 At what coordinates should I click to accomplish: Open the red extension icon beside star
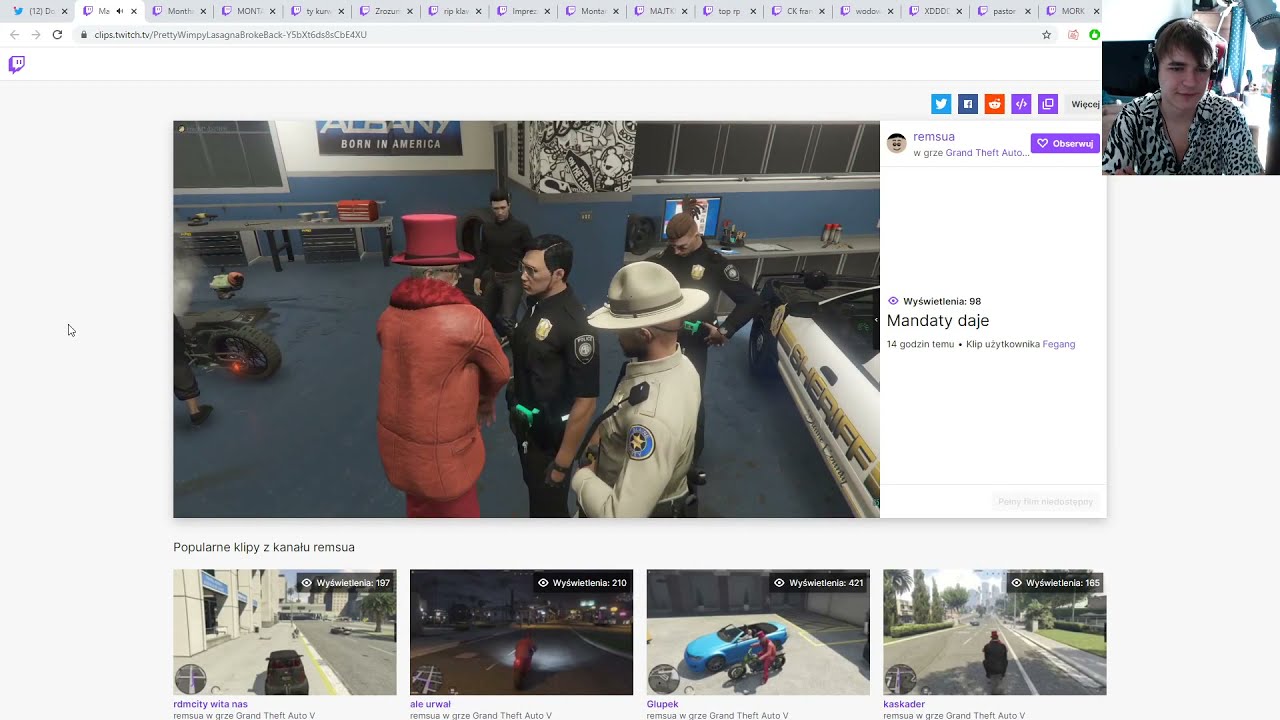pyautogui.click(x=1073, y=34)
